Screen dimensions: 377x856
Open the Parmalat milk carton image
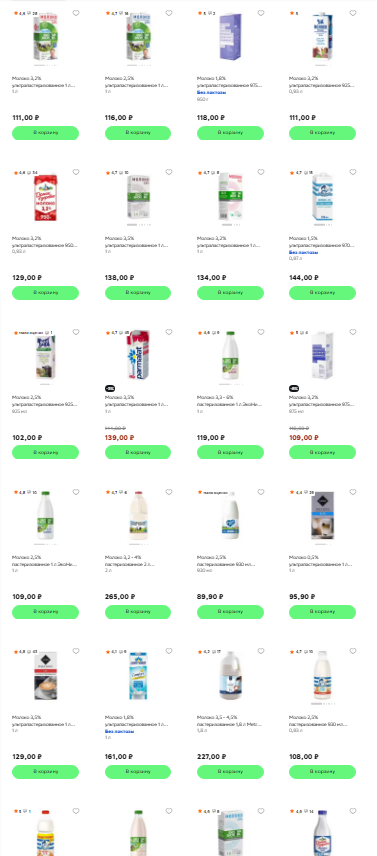click(137, 355)
